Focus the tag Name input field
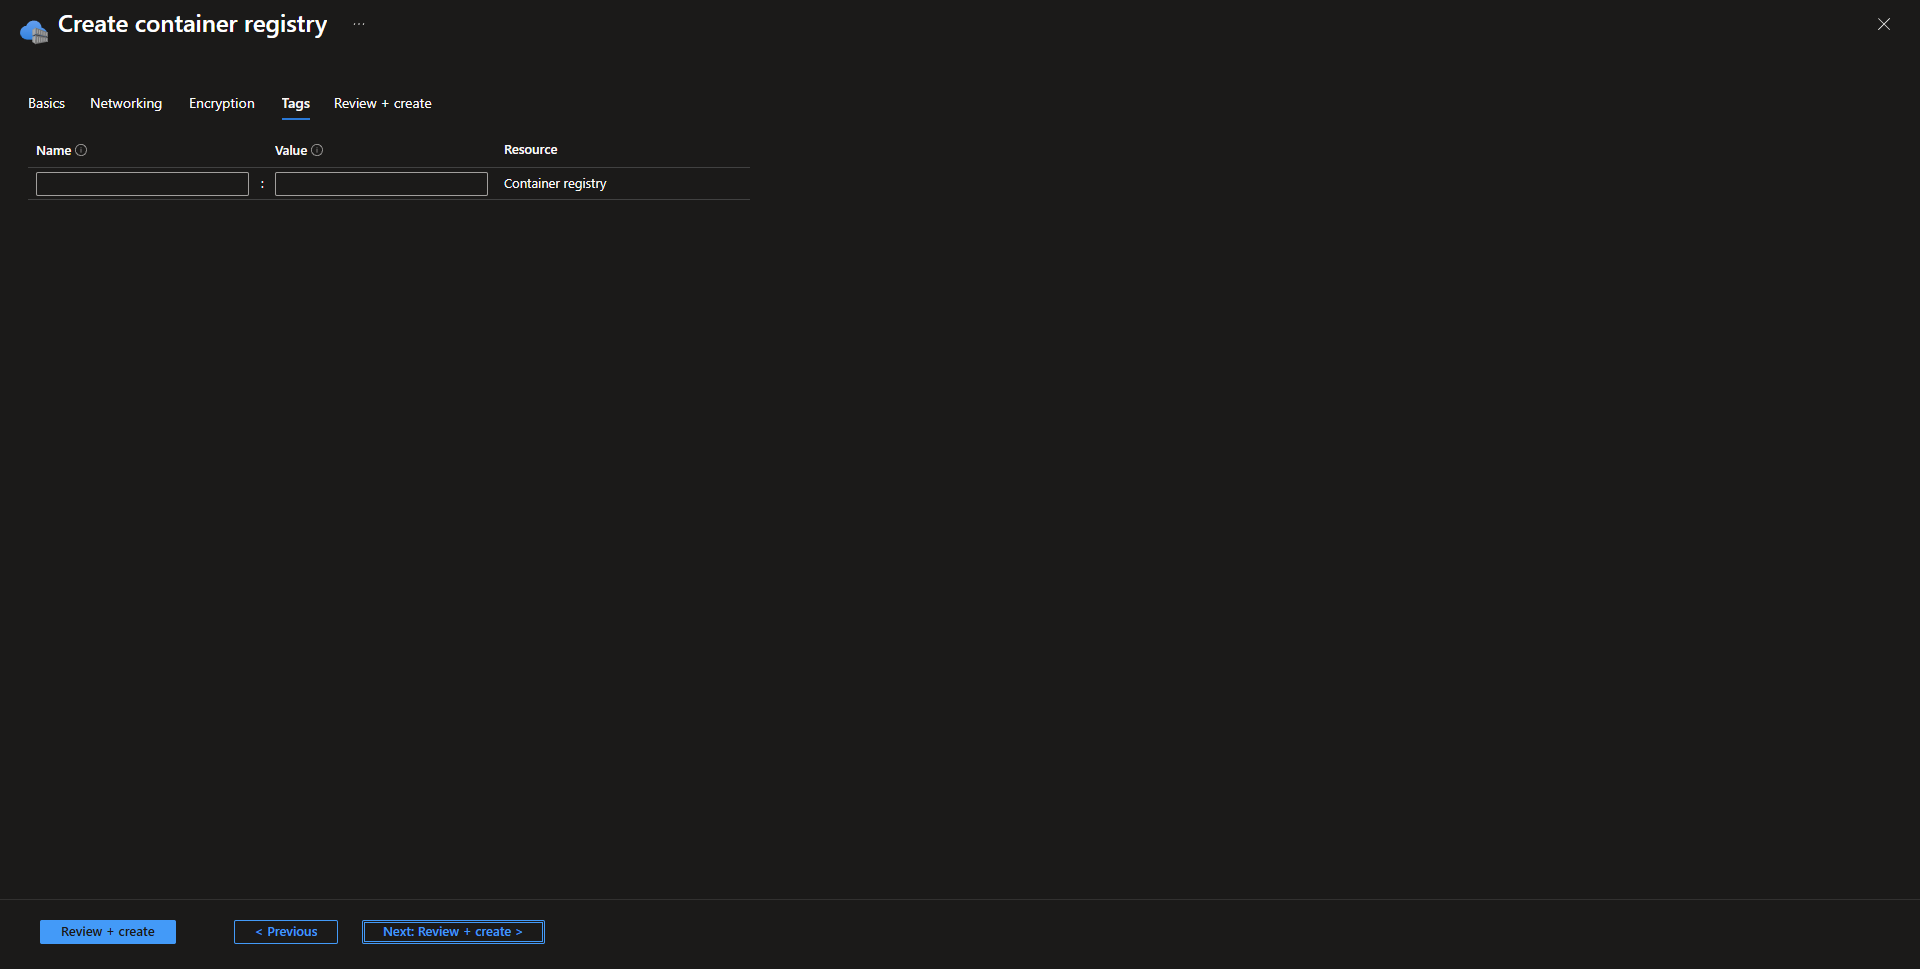 [142, 184]
